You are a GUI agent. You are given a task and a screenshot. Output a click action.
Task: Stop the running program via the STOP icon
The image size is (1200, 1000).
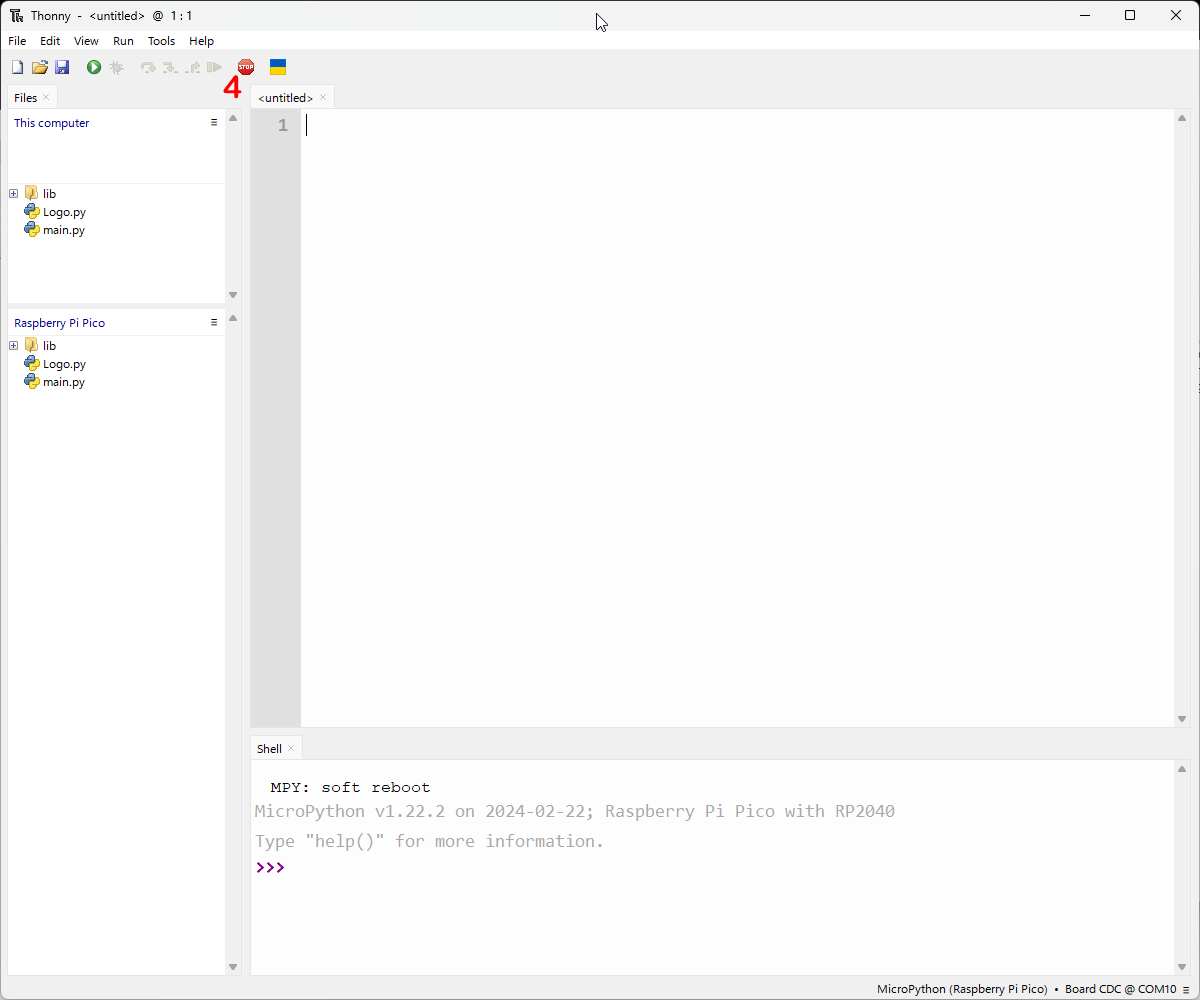(245, 66)
